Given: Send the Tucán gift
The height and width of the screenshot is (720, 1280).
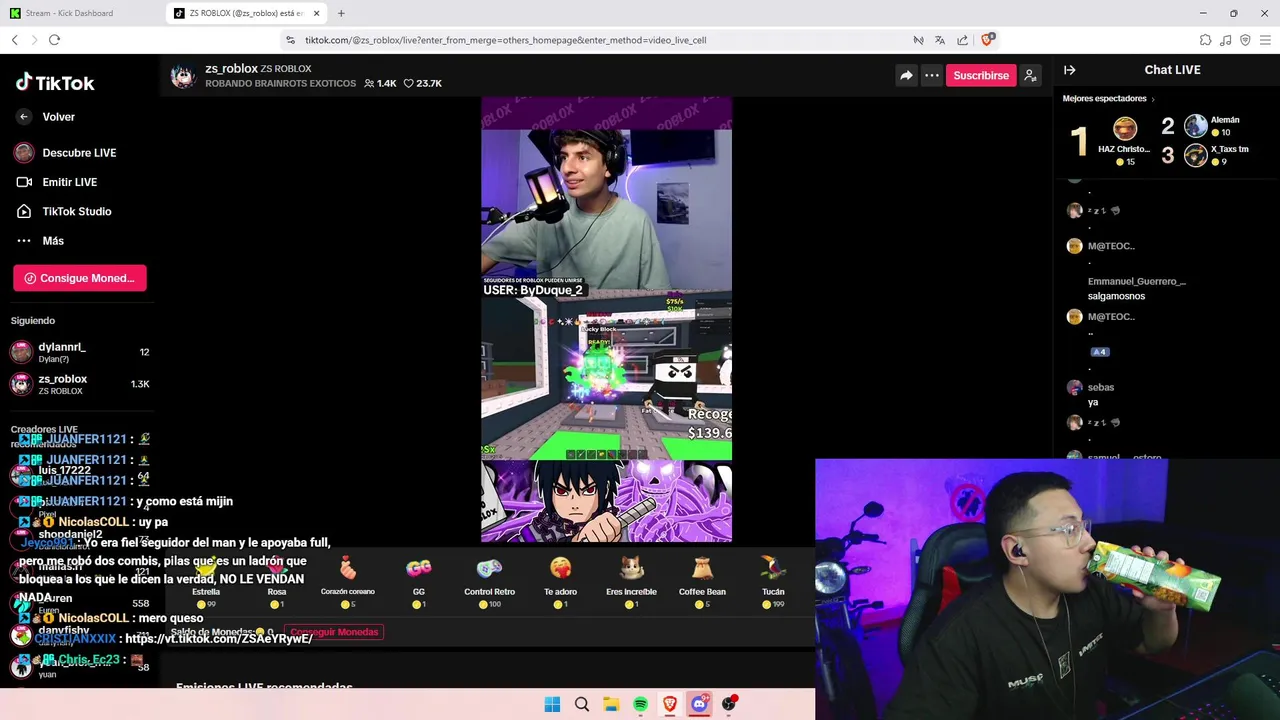Looking at the screenshot, I should tap(773, 580).
